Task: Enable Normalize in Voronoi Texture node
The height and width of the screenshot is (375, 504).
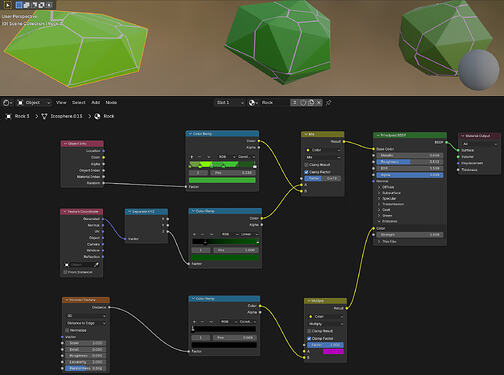Action: point(67,330)
